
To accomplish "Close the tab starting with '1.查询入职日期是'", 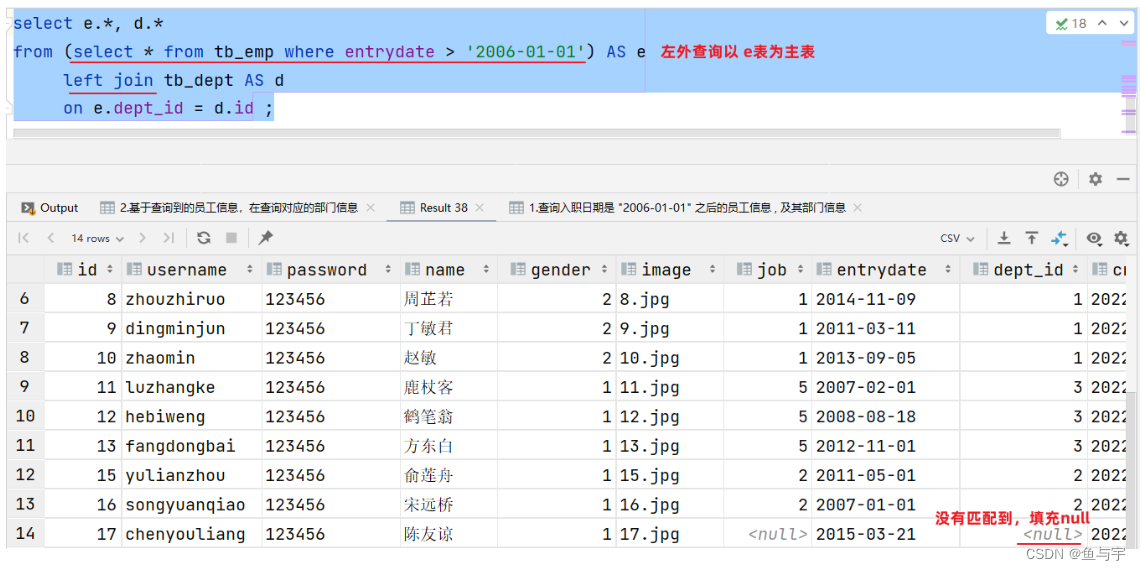I will [857, 207].
